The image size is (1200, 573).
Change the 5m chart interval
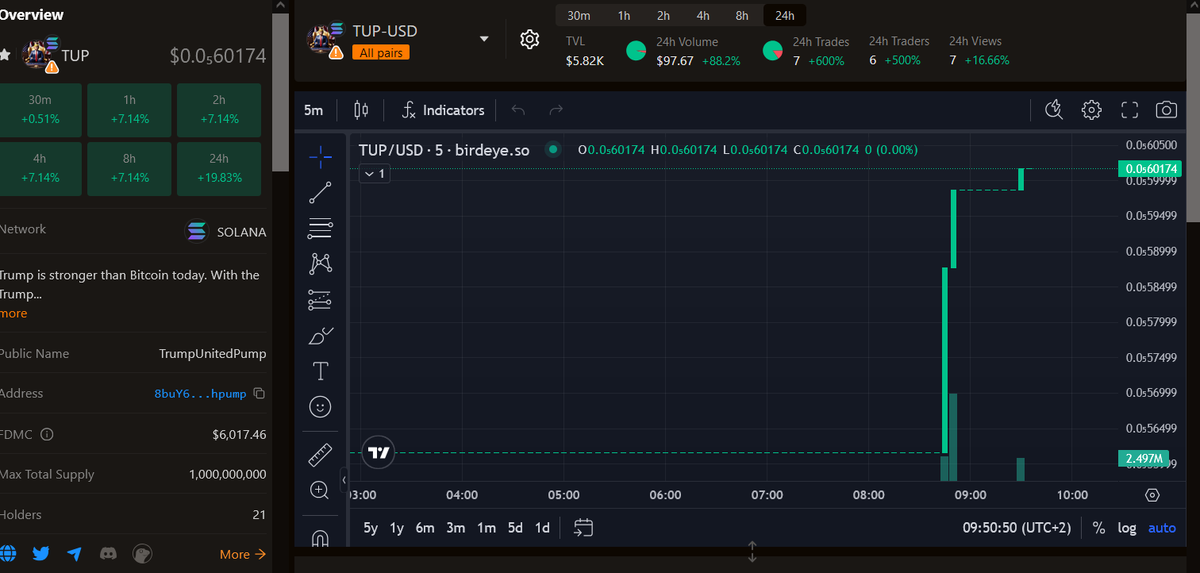314,110
